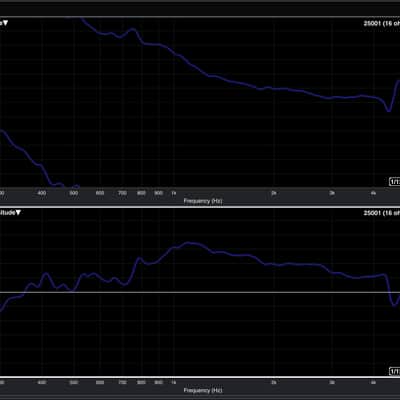
Task: Click the 400 tick on the top frequency axis
Action: [42, 193]
